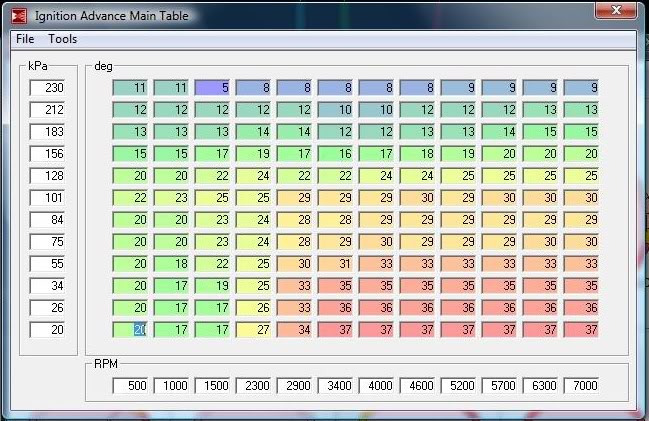Select cell 18 in the 156 kPa row
Viewport: 649px width, 421px height.
point(417,154)
